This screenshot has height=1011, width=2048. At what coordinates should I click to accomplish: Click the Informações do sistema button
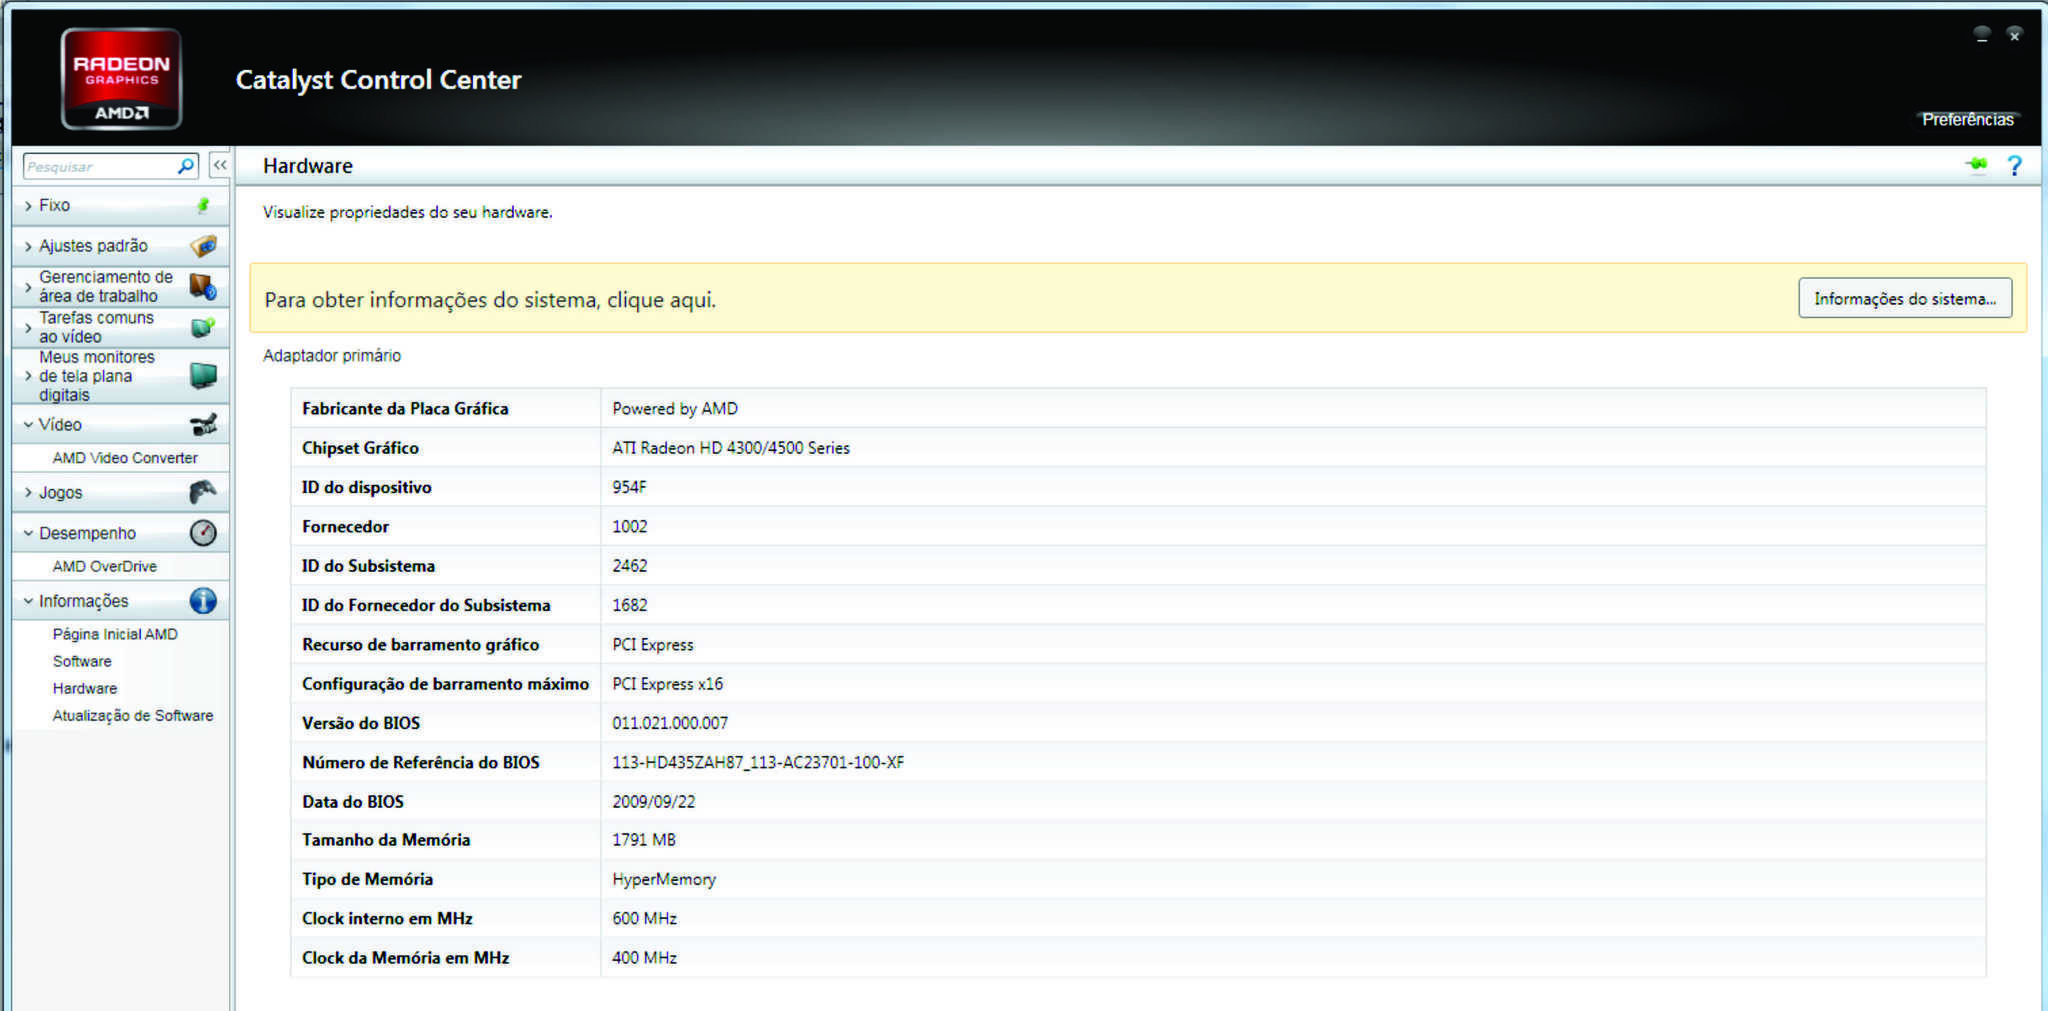pyautogui.click(x=1905, y=298)
